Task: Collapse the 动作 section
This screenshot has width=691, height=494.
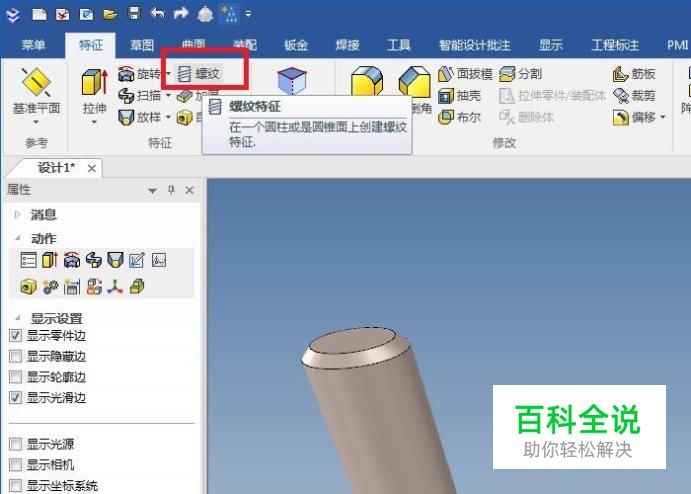Action: tap(18, 238)
